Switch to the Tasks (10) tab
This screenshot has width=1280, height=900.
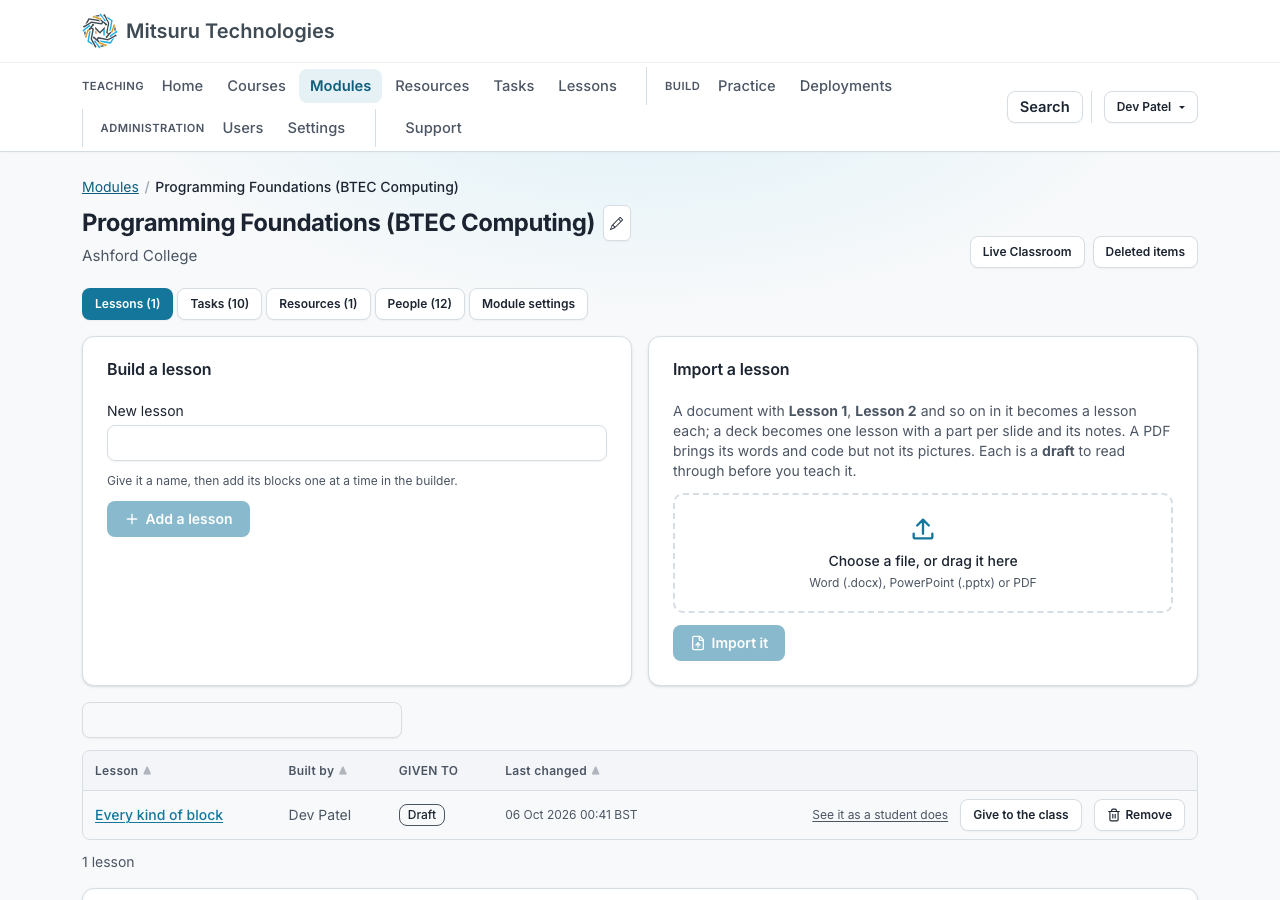pos(220,304)
